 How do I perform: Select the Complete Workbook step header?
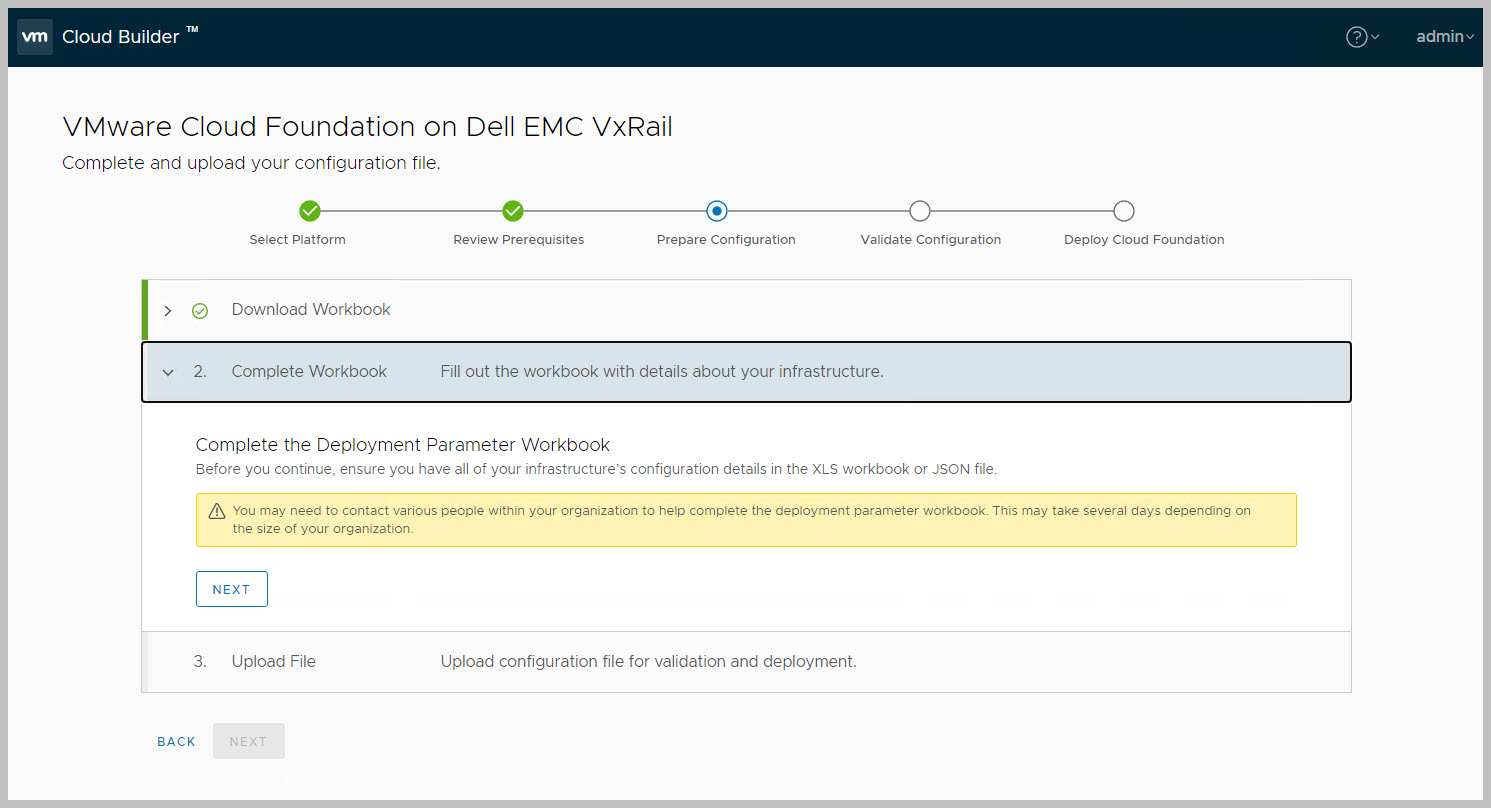309,372
